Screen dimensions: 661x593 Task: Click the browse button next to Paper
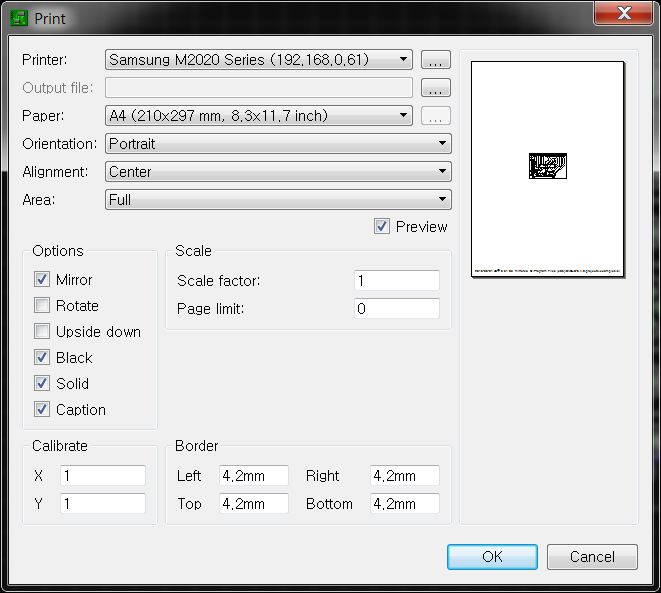coord(436,115)
